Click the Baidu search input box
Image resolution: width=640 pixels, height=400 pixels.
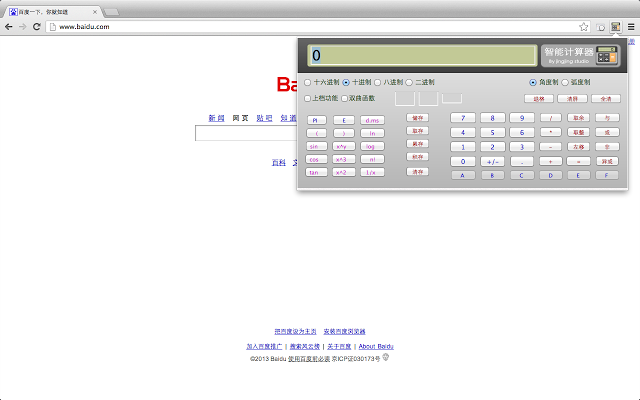[x=246, y=133]
